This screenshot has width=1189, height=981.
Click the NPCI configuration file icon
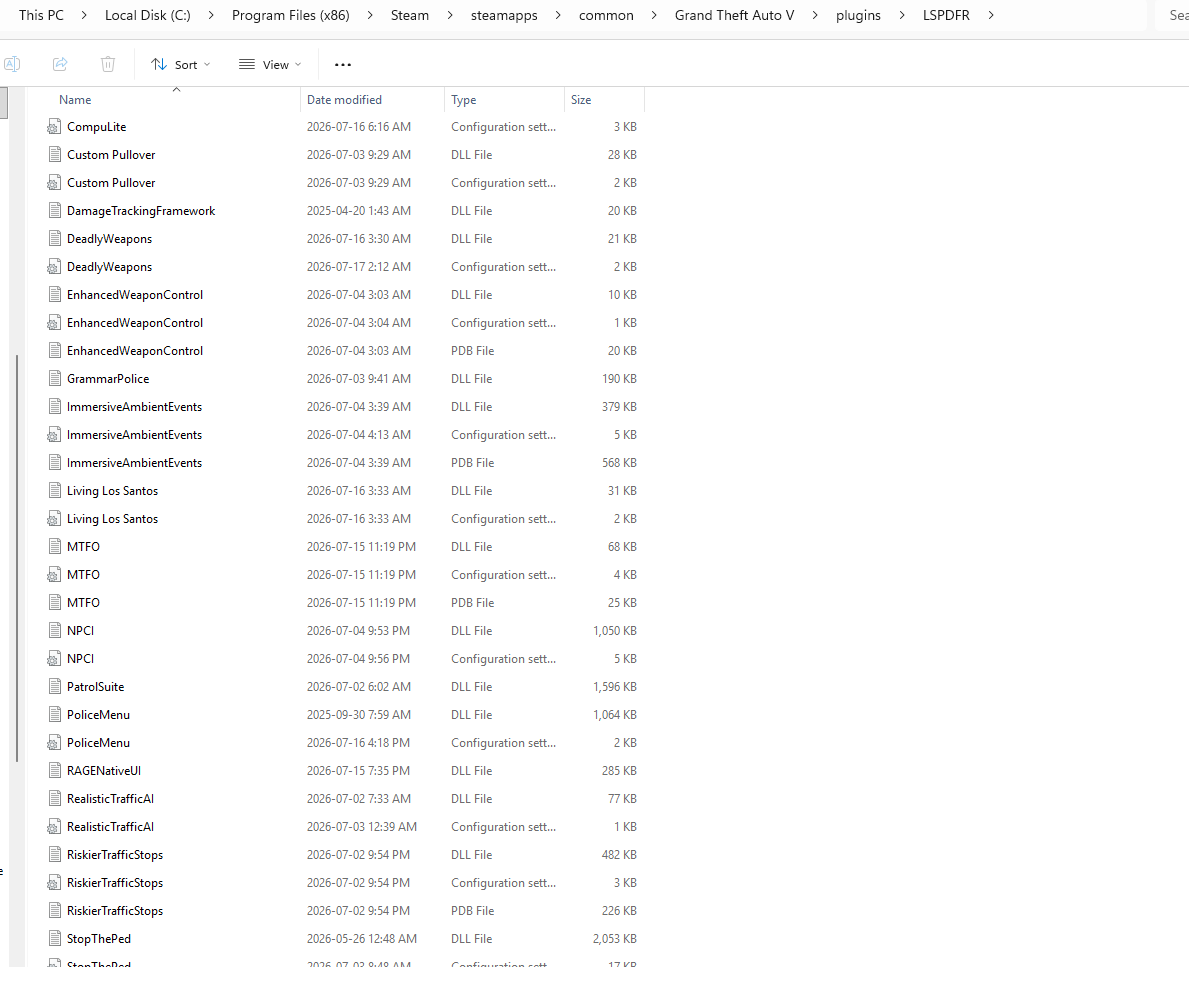coord(54,659)
